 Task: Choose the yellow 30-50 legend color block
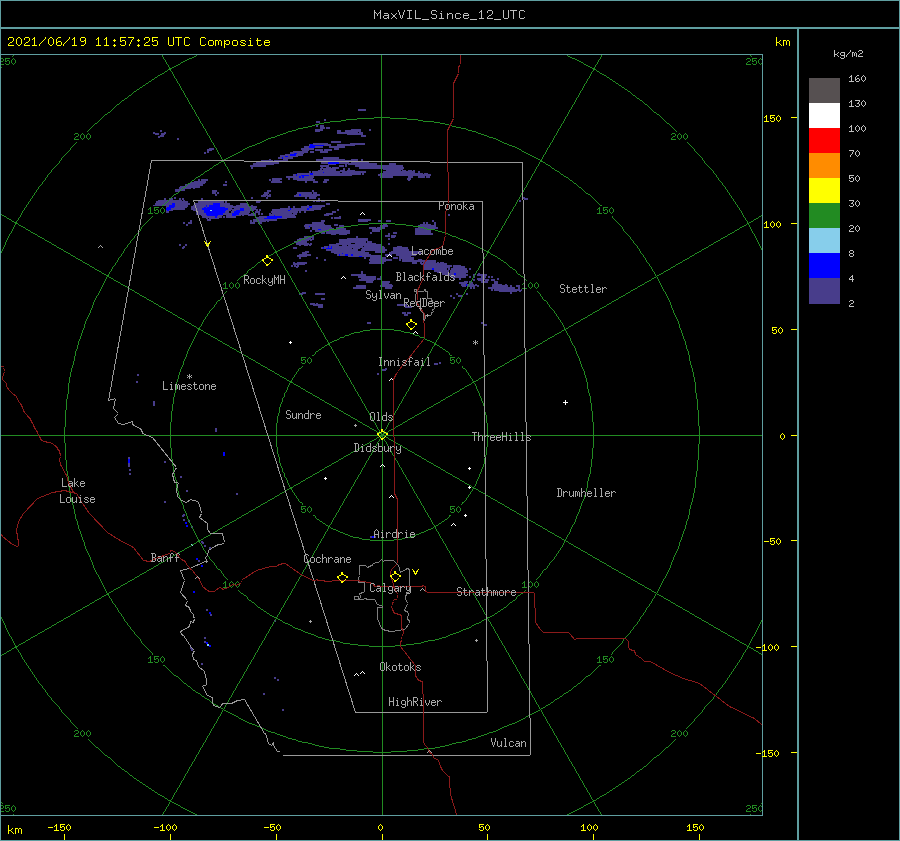point(824,191)
